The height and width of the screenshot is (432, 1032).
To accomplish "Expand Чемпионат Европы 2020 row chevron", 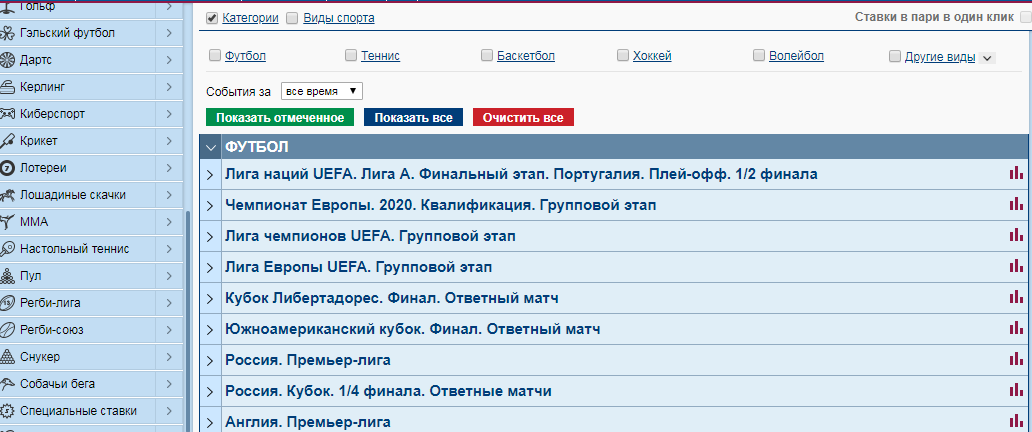I will tap(211, 206).
